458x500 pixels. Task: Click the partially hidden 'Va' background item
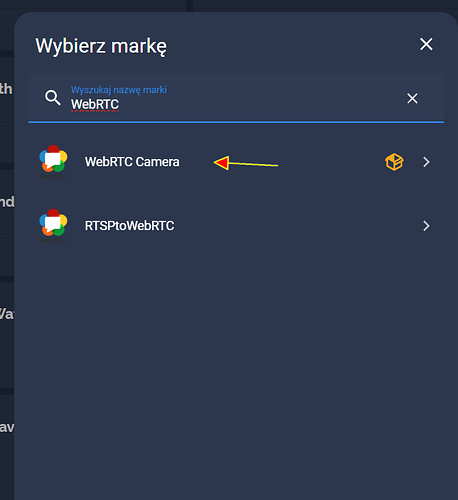click(7, 314)
